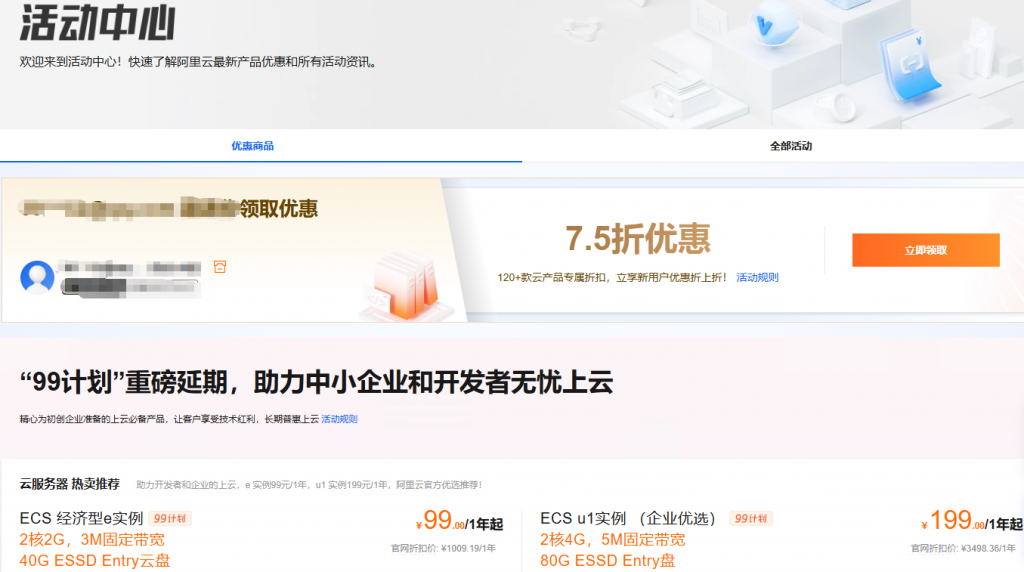Click the 99计划 tag on ECS e实例

[171, 518]
